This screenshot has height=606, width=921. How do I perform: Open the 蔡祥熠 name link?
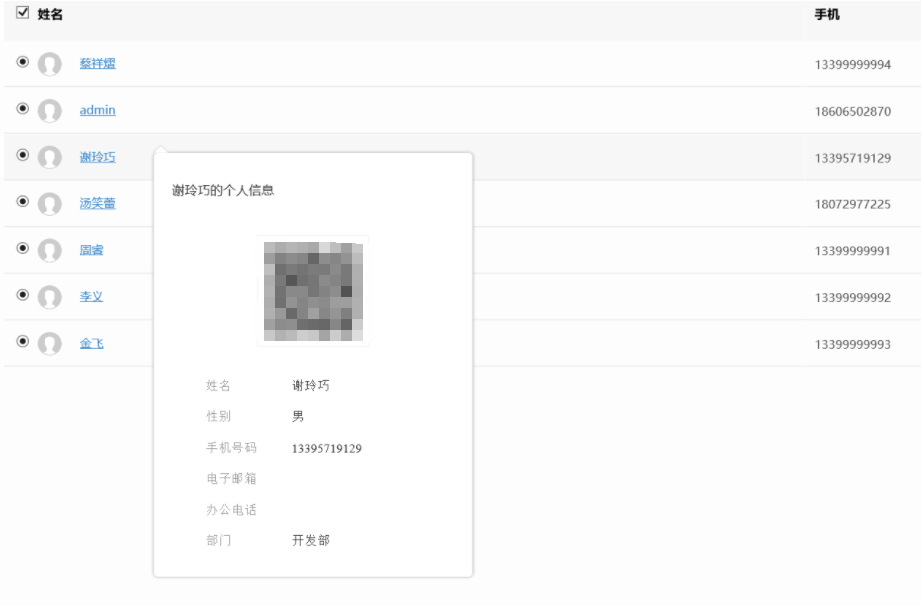click(98, 63)
